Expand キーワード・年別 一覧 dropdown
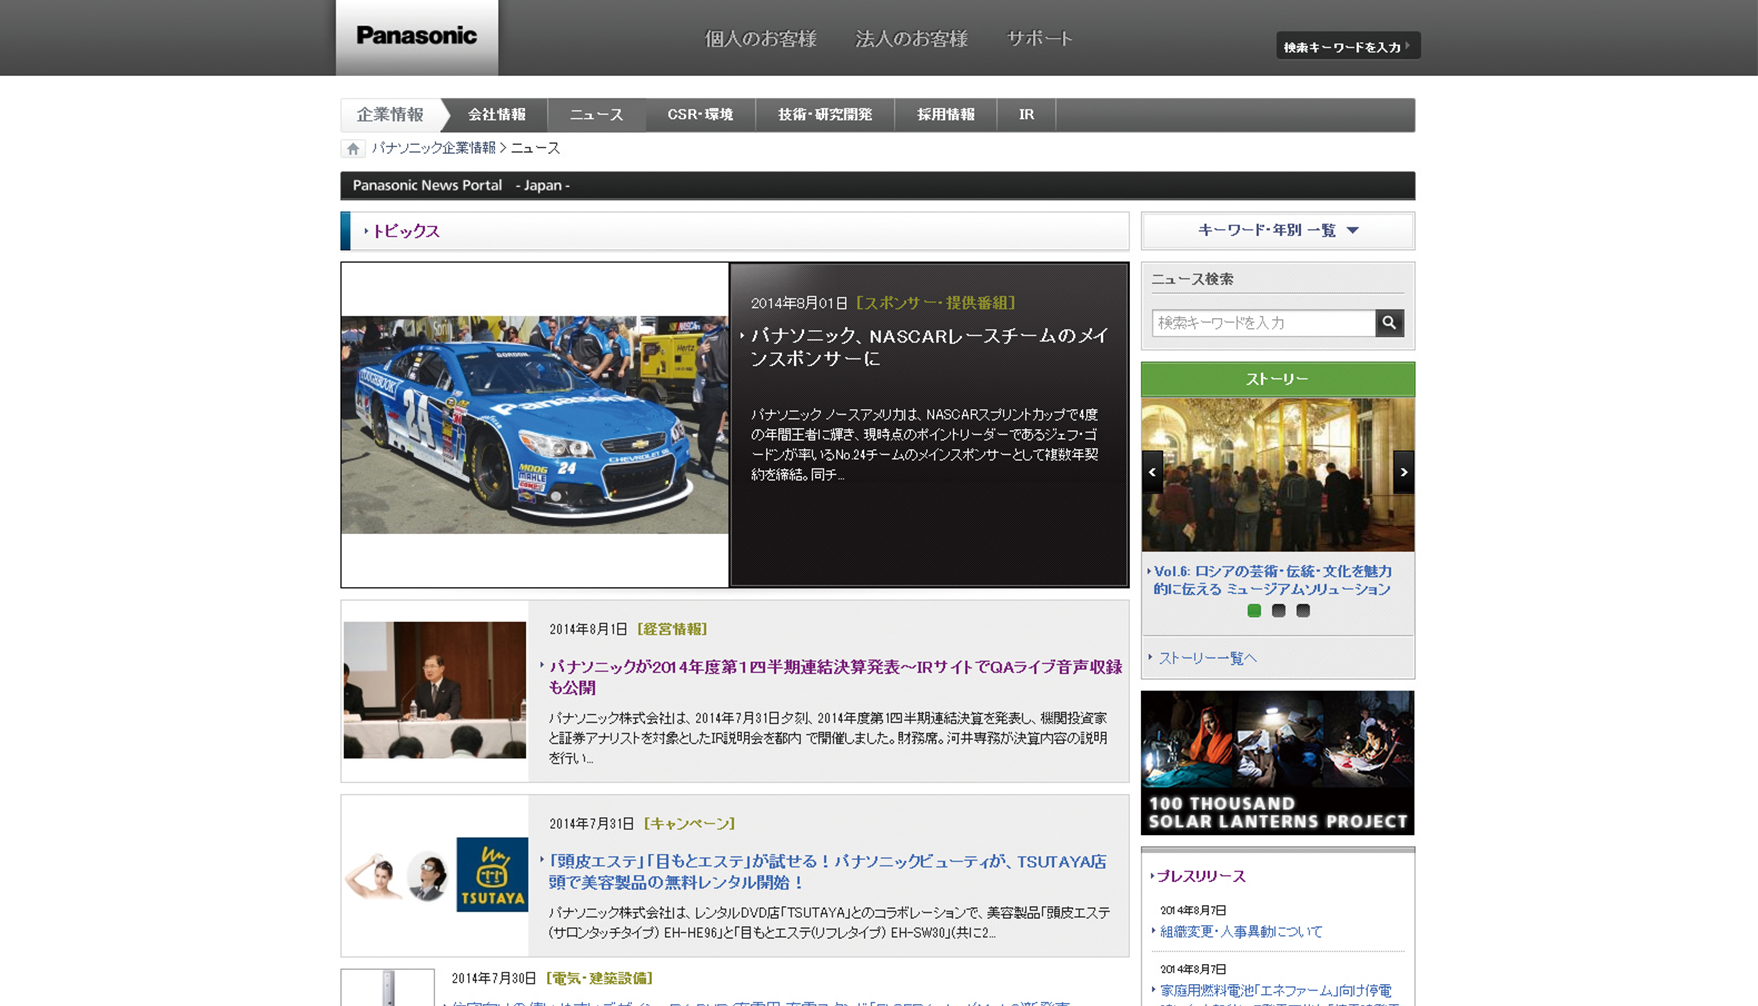This screenshot has width=1758, height=1006. [1278, 231]
